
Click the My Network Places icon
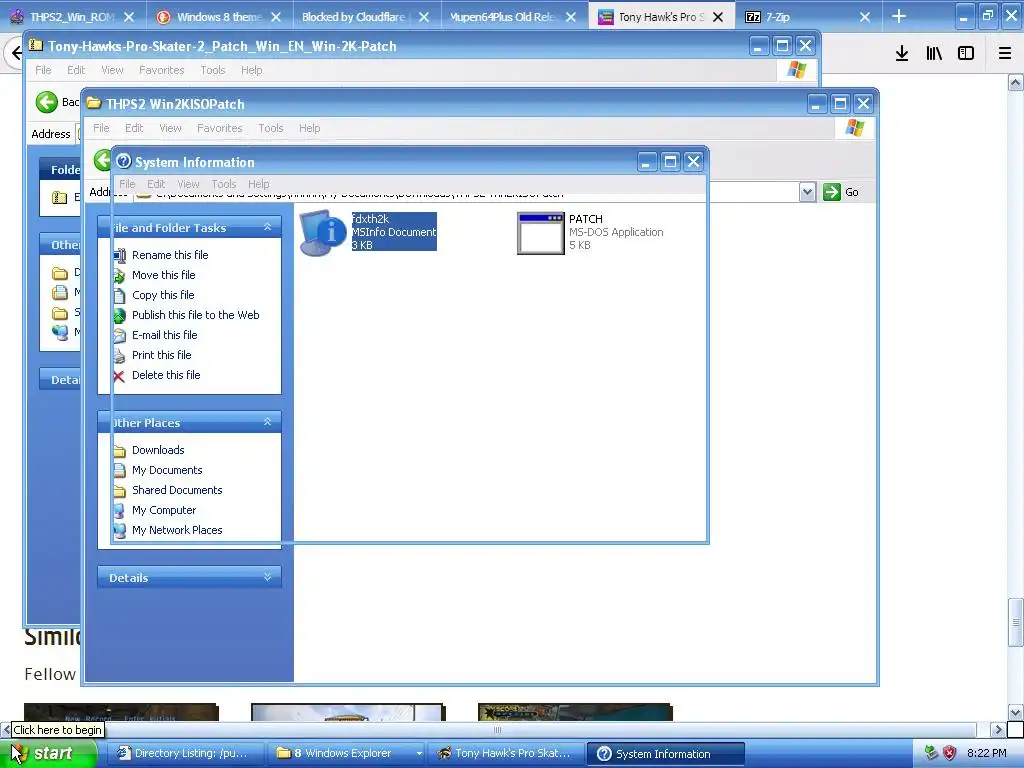coord(119,531)
